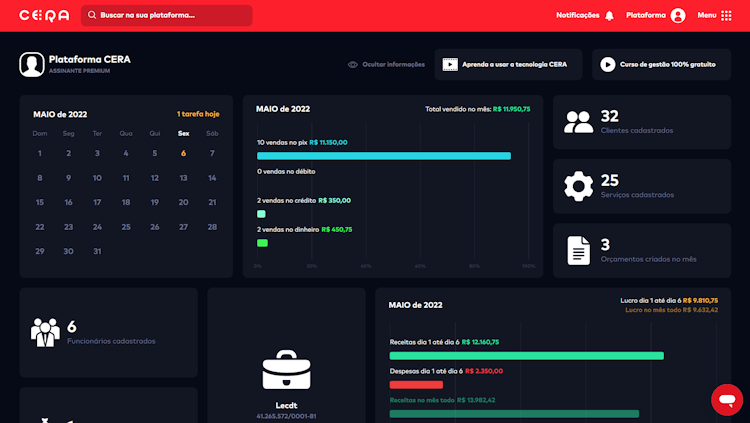Click 'Total vendido no mês' value R$ 11.950,75
This screenshot has height=423, width=750.
click(x=511, y=109)
